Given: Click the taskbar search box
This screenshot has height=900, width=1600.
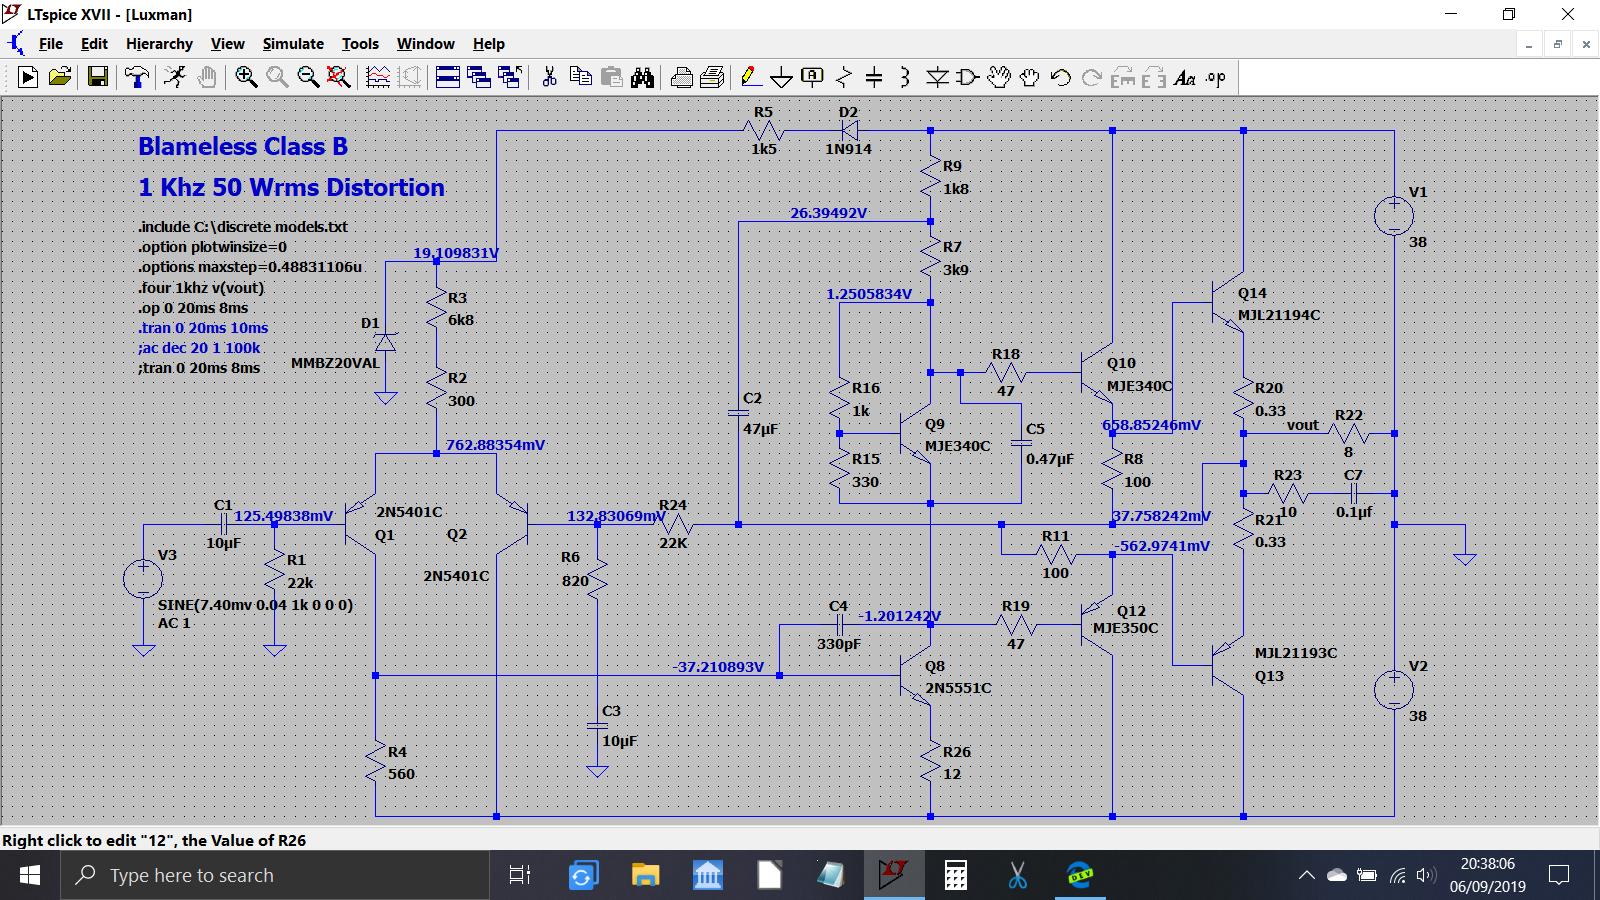Looking at the screenshot, I should tap(276, 875).
